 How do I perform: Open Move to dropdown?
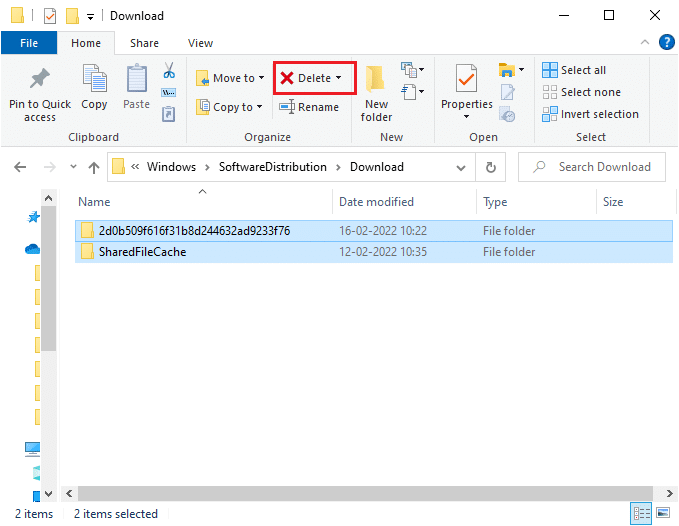(262, 78)
